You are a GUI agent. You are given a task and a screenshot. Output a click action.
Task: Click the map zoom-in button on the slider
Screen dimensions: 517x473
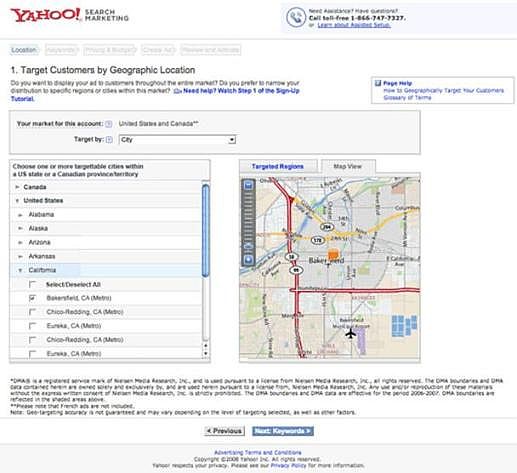coord(248,185)
